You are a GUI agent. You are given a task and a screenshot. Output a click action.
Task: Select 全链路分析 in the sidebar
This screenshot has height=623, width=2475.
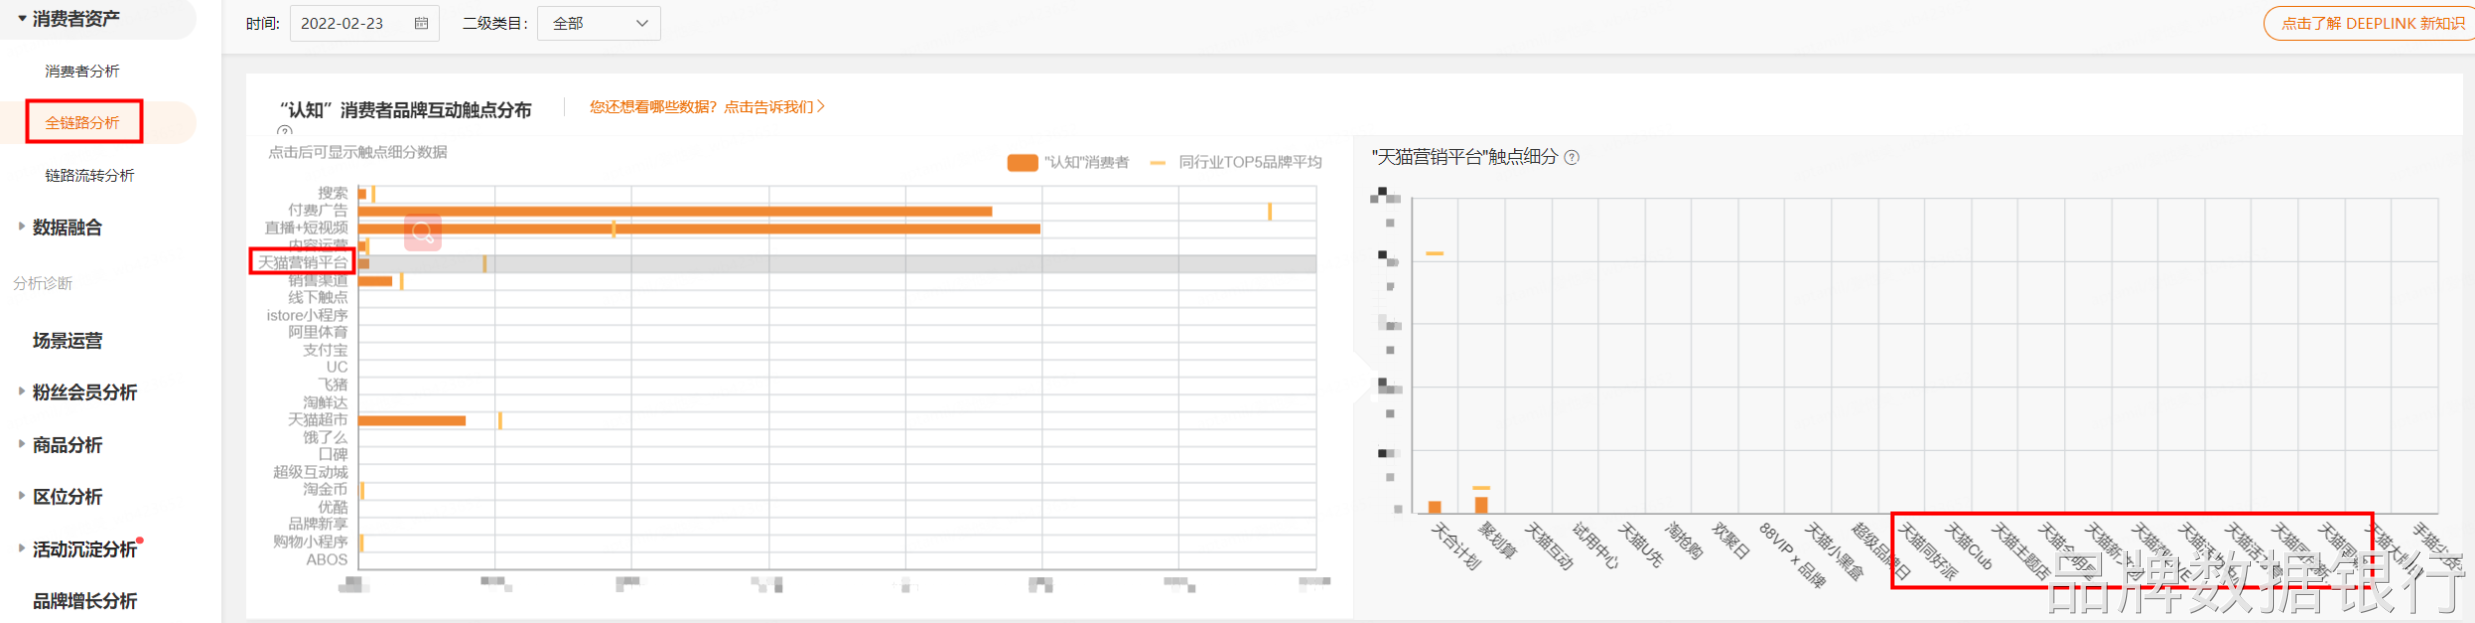(82, 122)
